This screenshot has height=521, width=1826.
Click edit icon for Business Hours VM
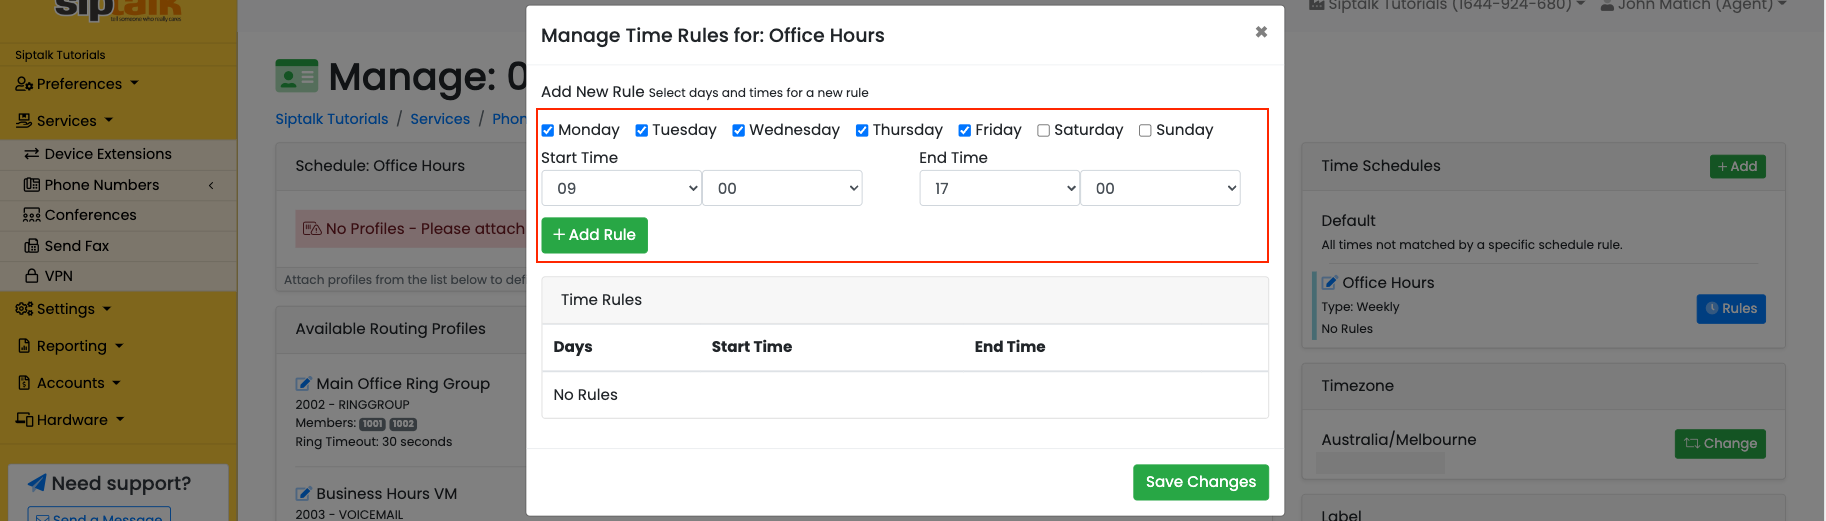click(x=303, y=494)
